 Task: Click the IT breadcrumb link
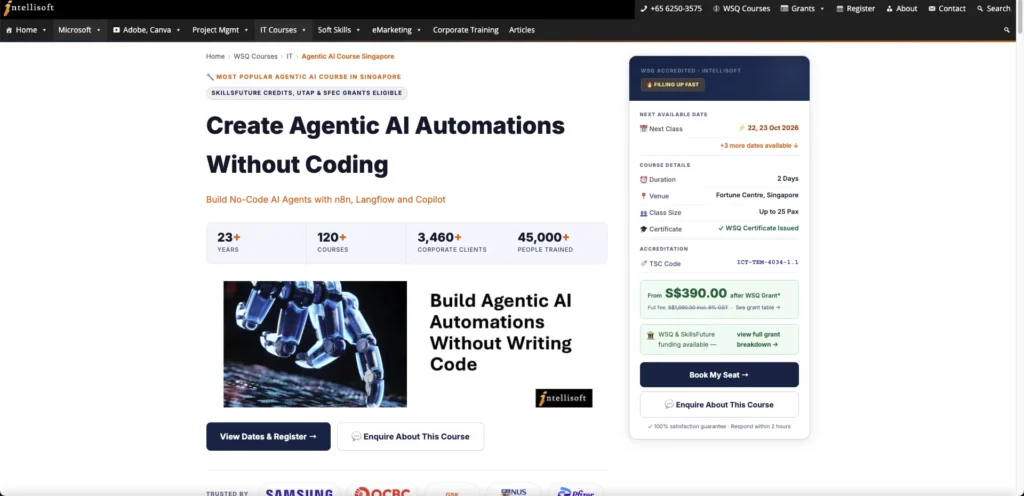click(x=289, y=57)
